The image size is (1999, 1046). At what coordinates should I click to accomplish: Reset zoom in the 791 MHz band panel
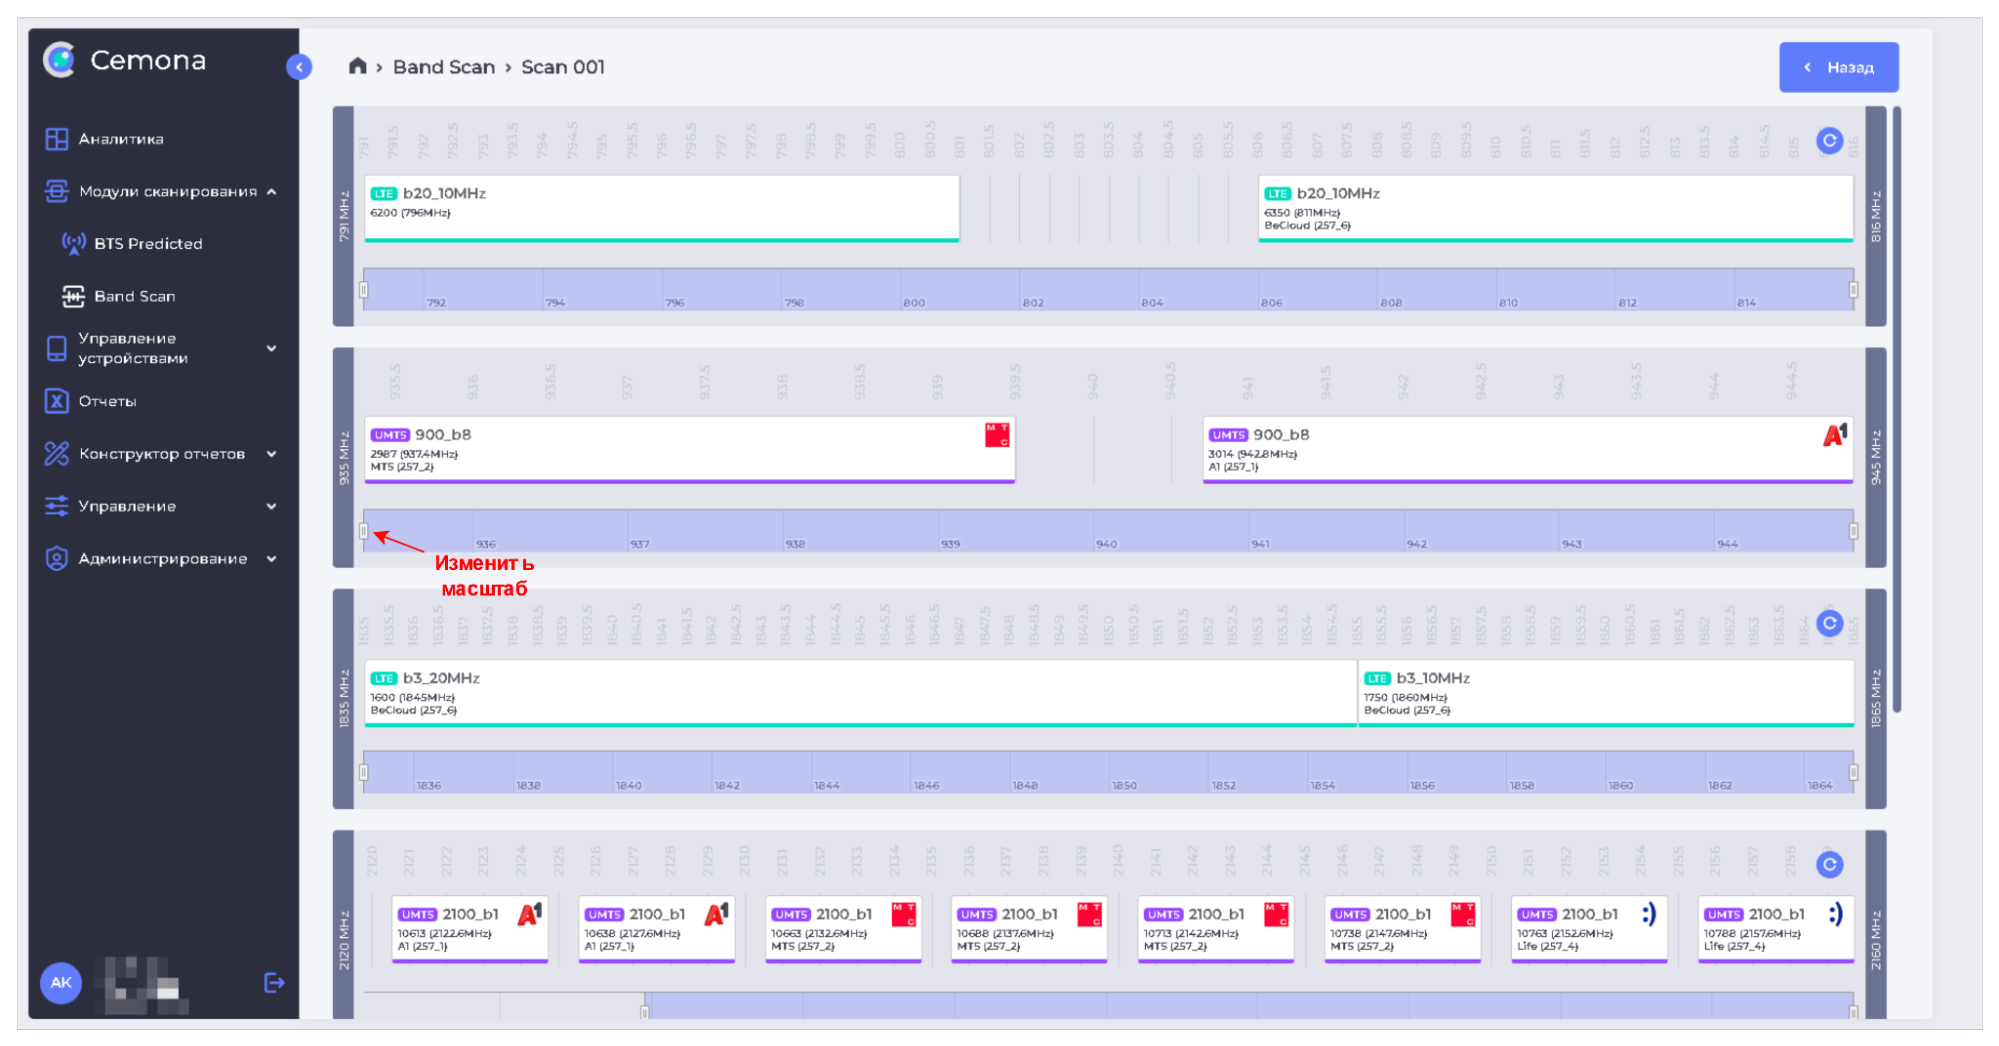pyautogui.click(x=1829, y=141)
